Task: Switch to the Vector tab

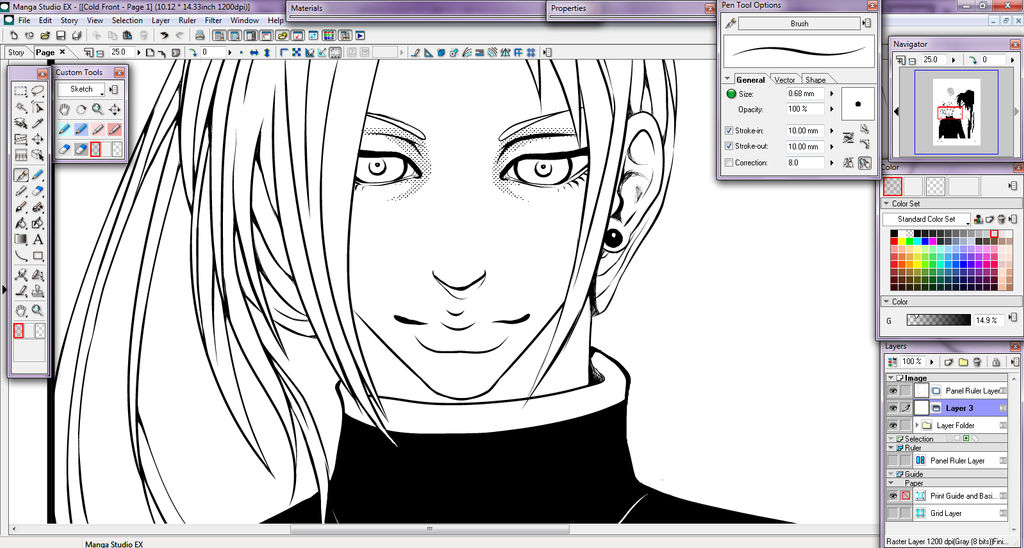Action: point(785,80)
